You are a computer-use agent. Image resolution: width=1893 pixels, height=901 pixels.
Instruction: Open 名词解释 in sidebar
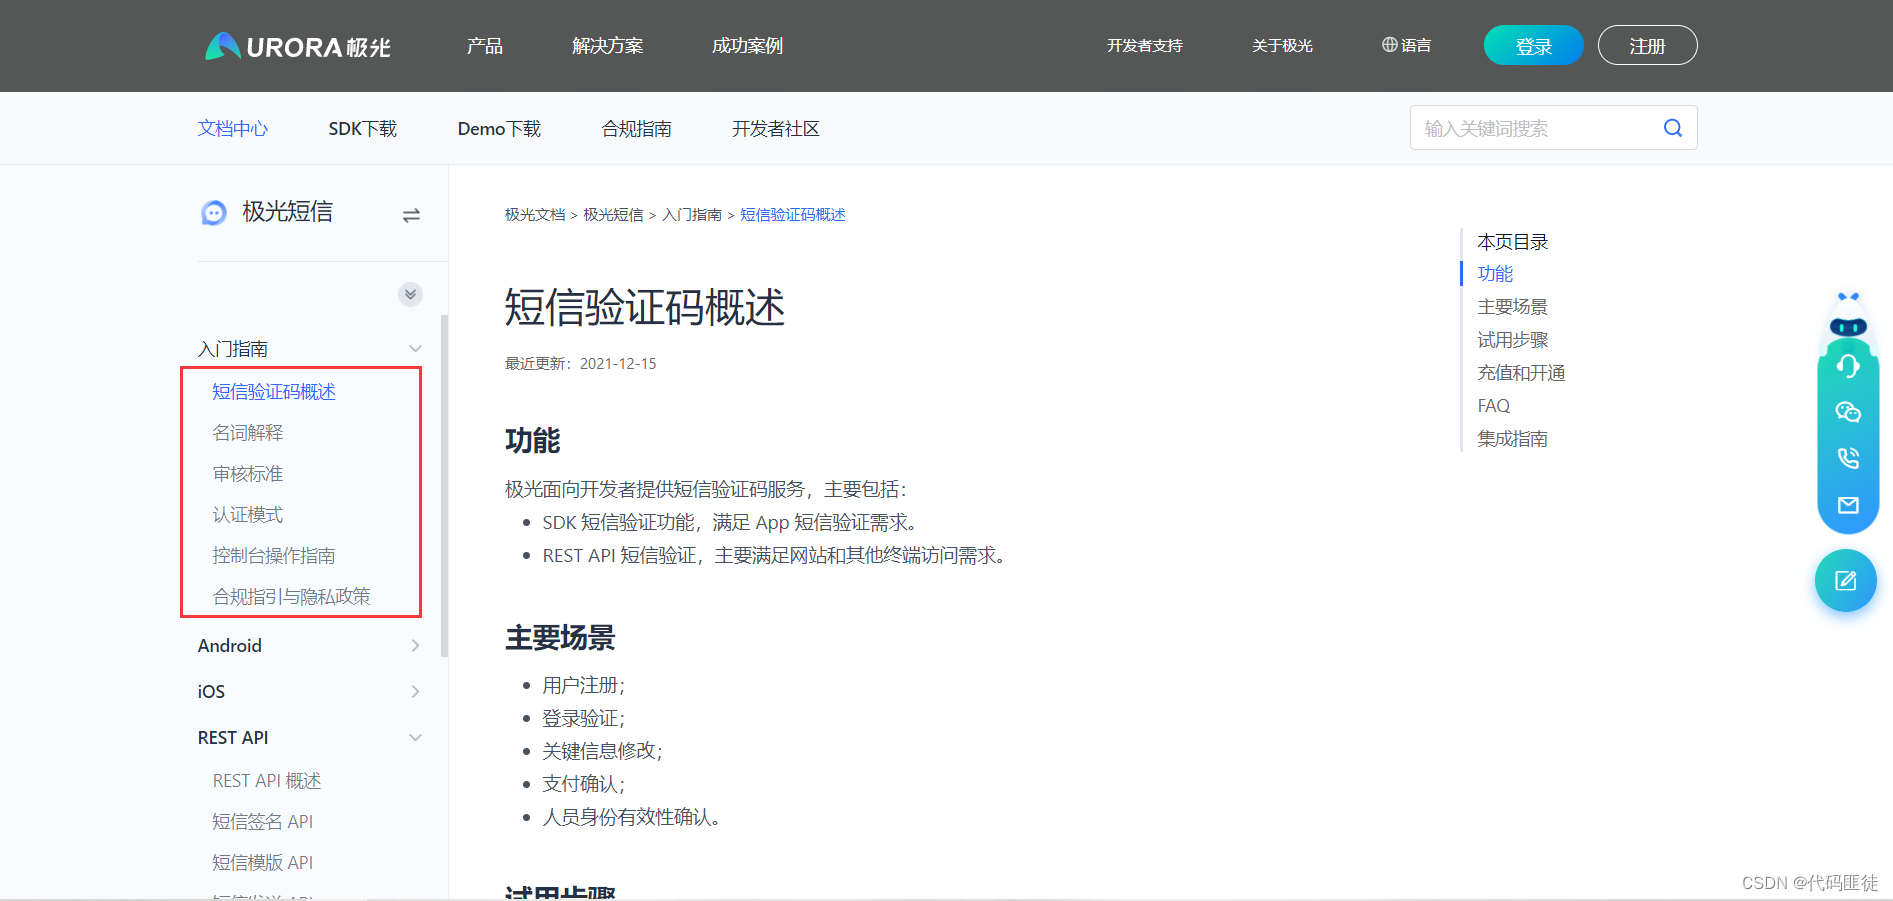click(x=248, y=433)
